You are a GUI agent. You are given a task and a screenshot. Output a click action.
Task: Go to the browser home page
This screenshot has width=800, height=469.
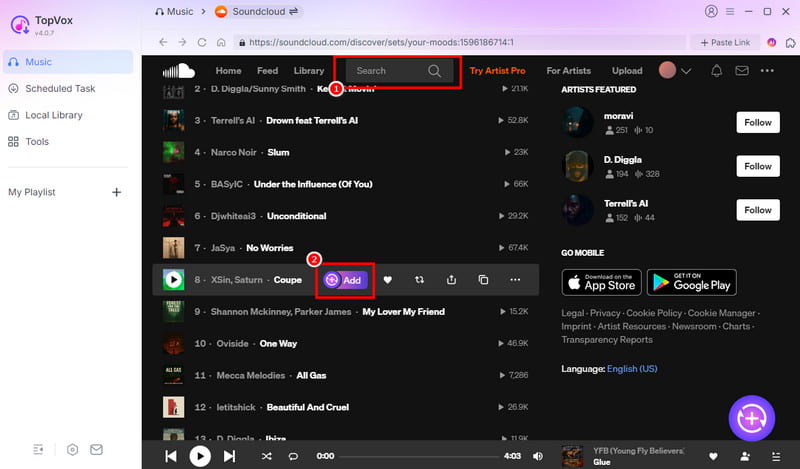click(x=221, y=42)
